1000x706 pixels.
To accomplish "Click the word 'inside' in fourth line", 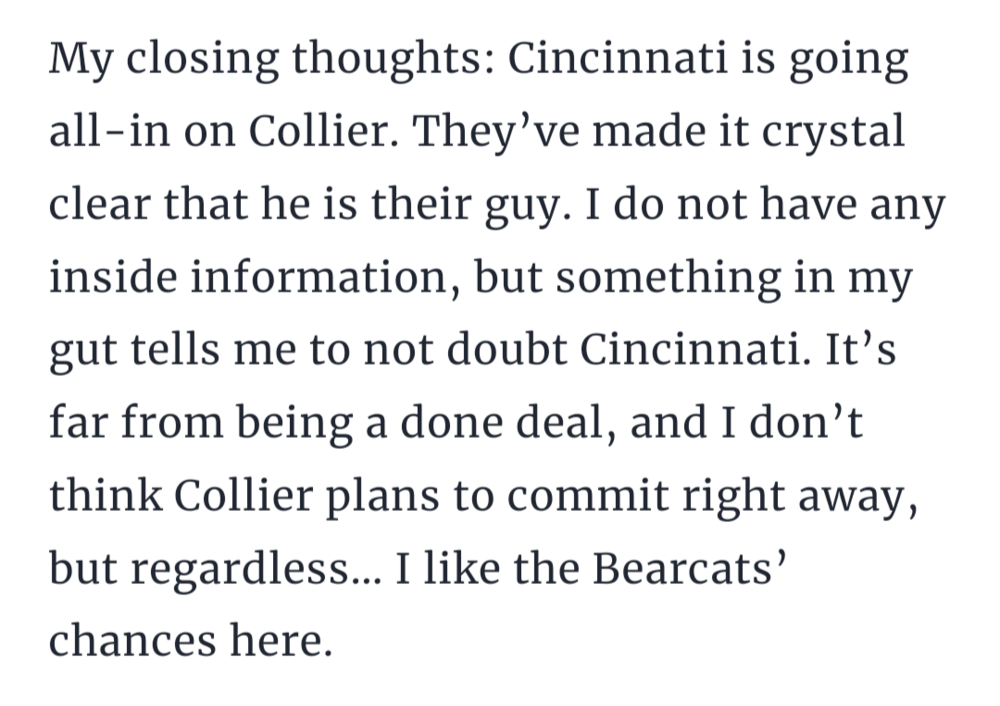I will point(113,277).
